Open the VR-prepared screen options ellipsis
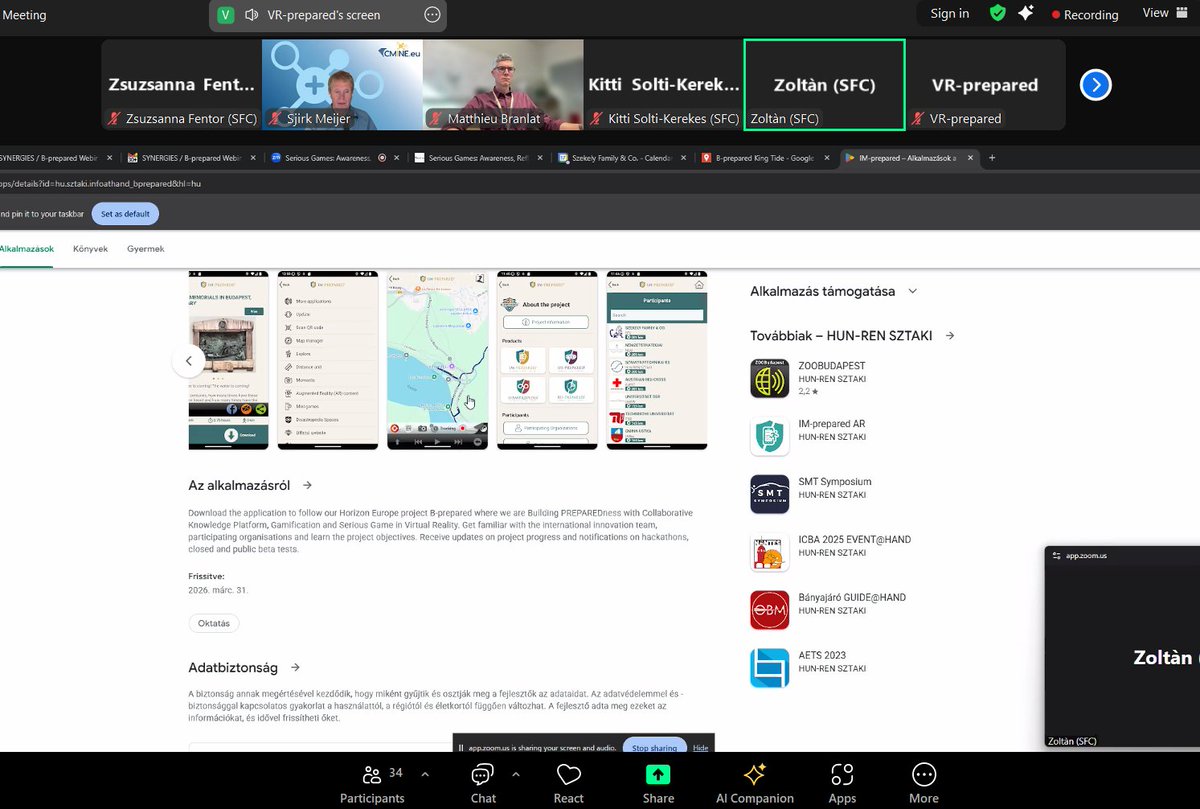This screenshot has height=809, width=1200. click(432, 15)
